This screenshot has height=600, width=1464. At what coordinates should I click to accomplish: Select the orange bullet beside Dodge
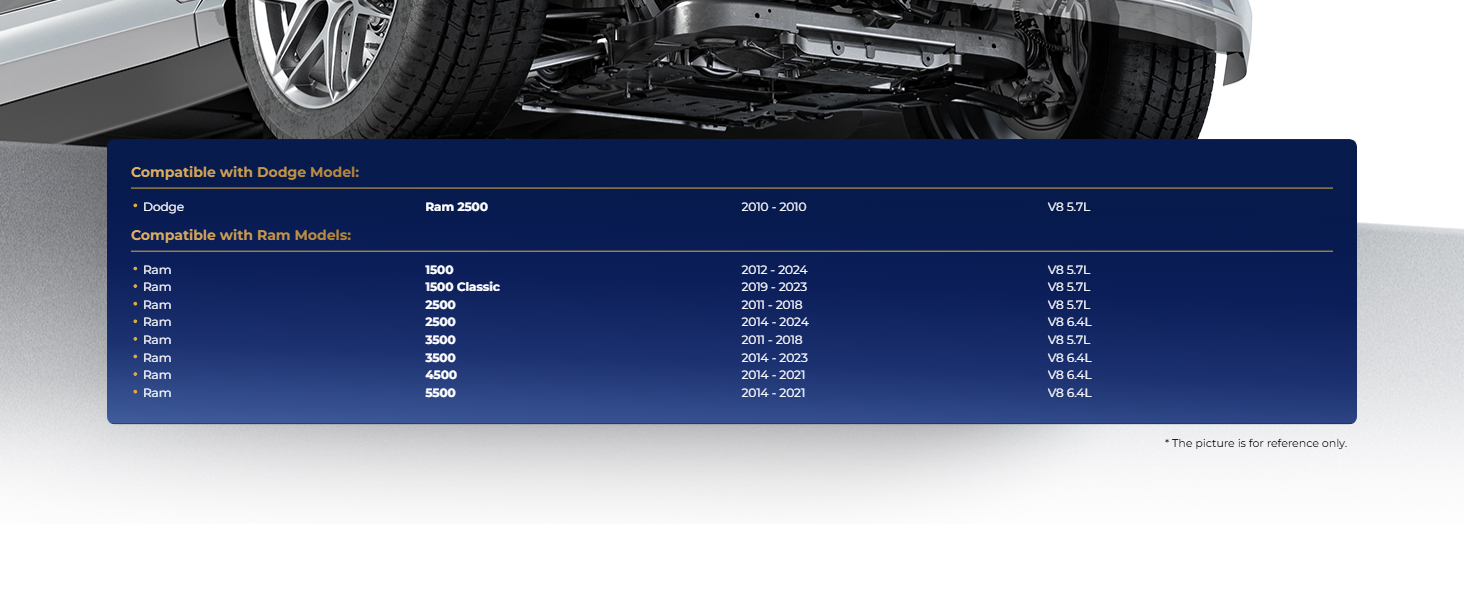[135, 207]
